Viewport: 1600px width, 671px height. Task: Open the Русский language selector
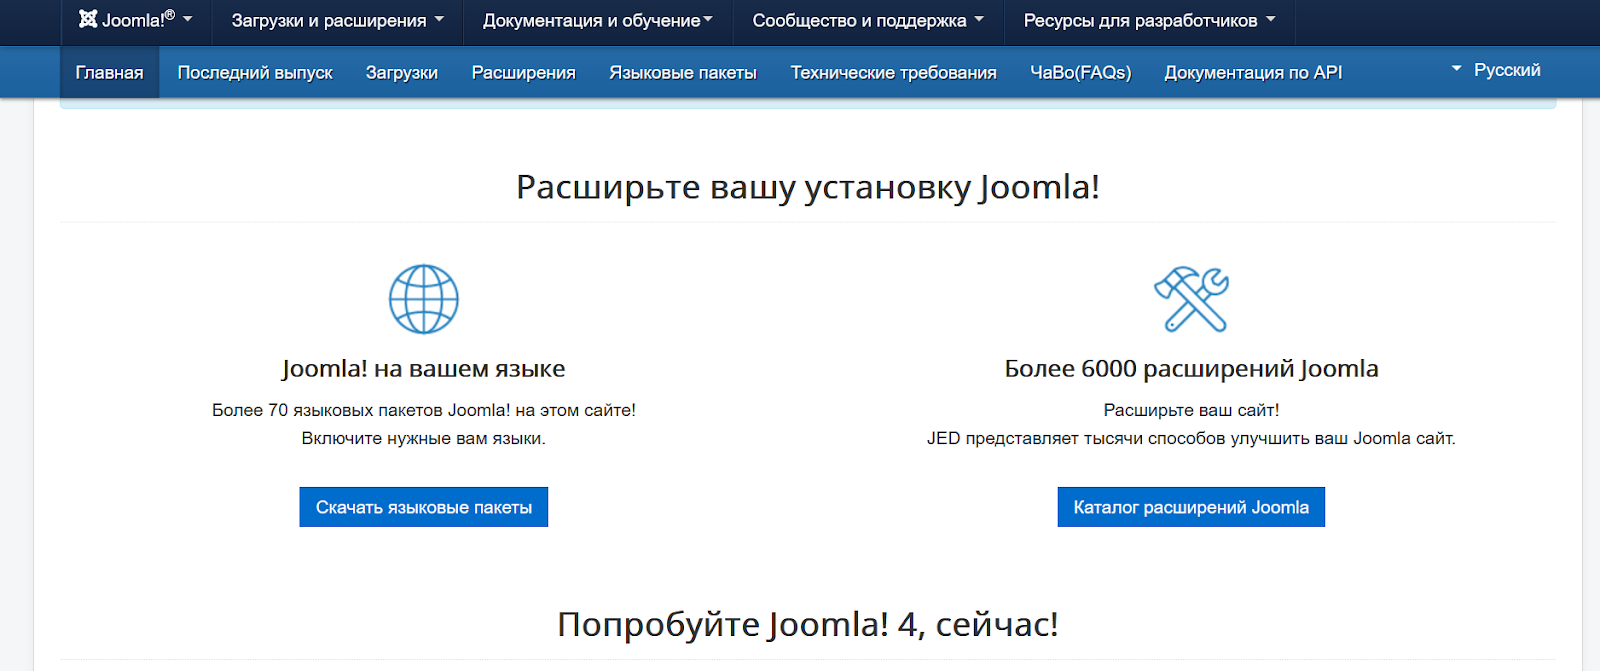click(x=1496, y=70)
